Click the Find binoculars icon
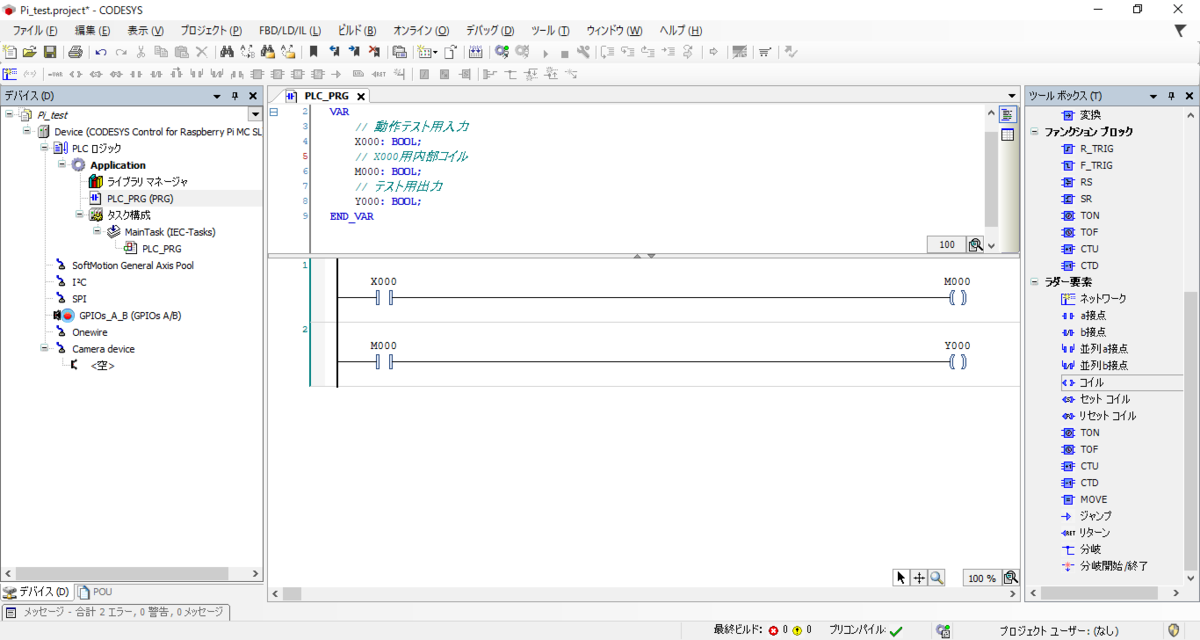 click(226, 52)
